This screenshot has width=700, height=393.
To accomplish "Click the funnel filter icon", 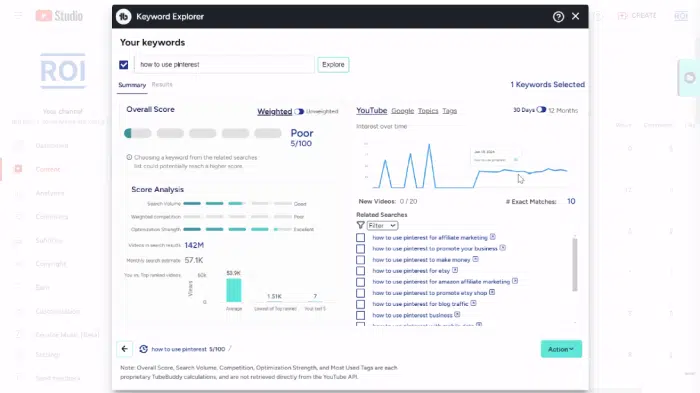I will tap(360, 226).
